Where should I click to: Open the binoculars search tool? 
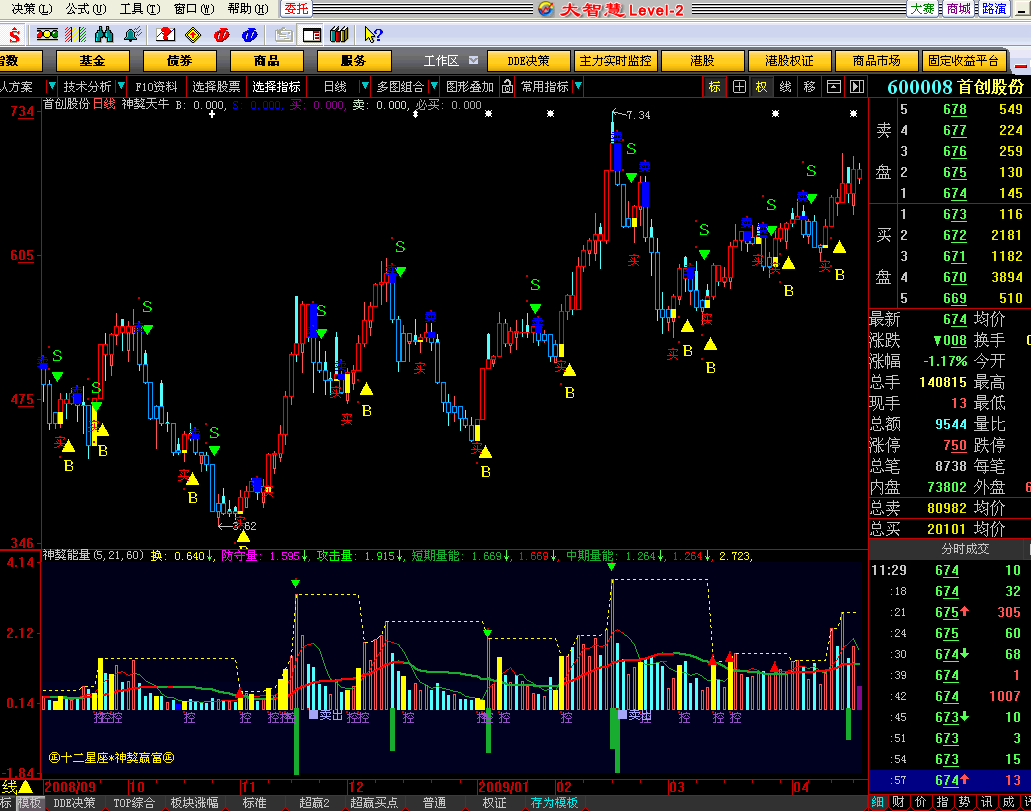tap(104, 34)
